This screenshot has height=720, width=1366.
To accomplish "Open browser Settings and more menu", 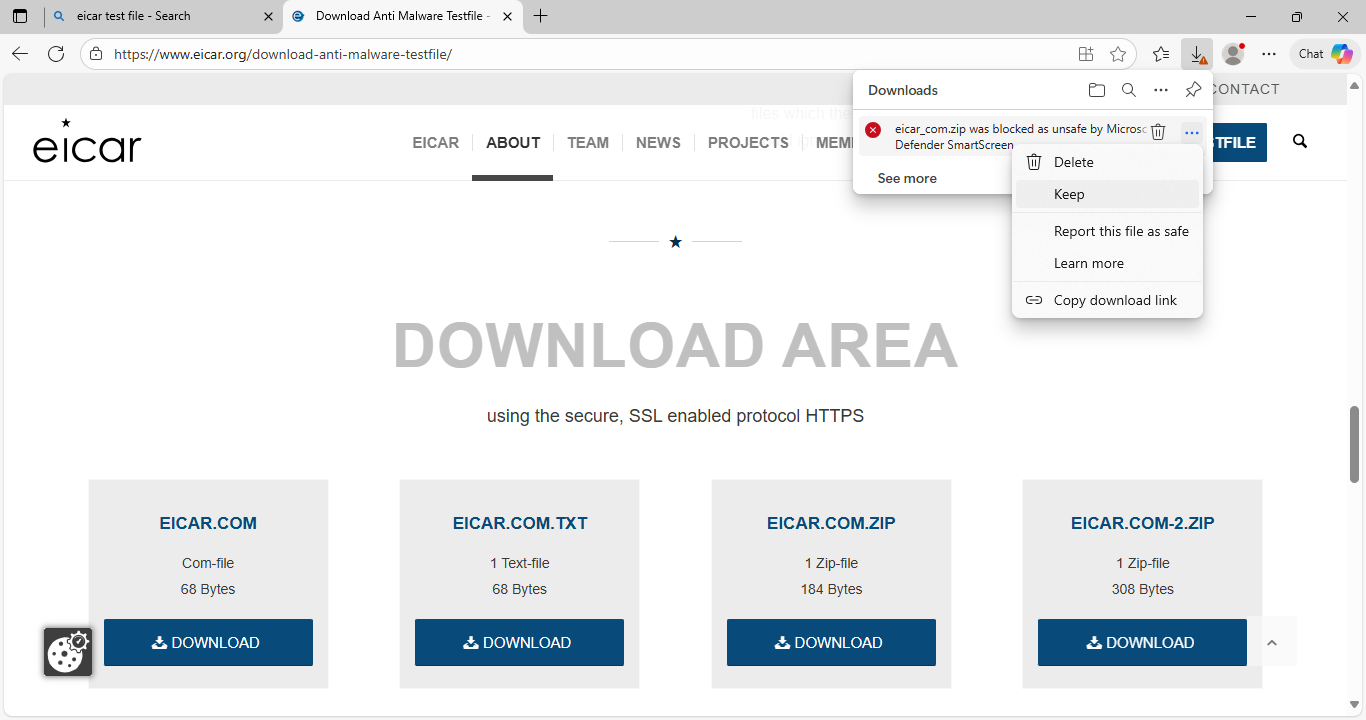I will [1269, 54].
